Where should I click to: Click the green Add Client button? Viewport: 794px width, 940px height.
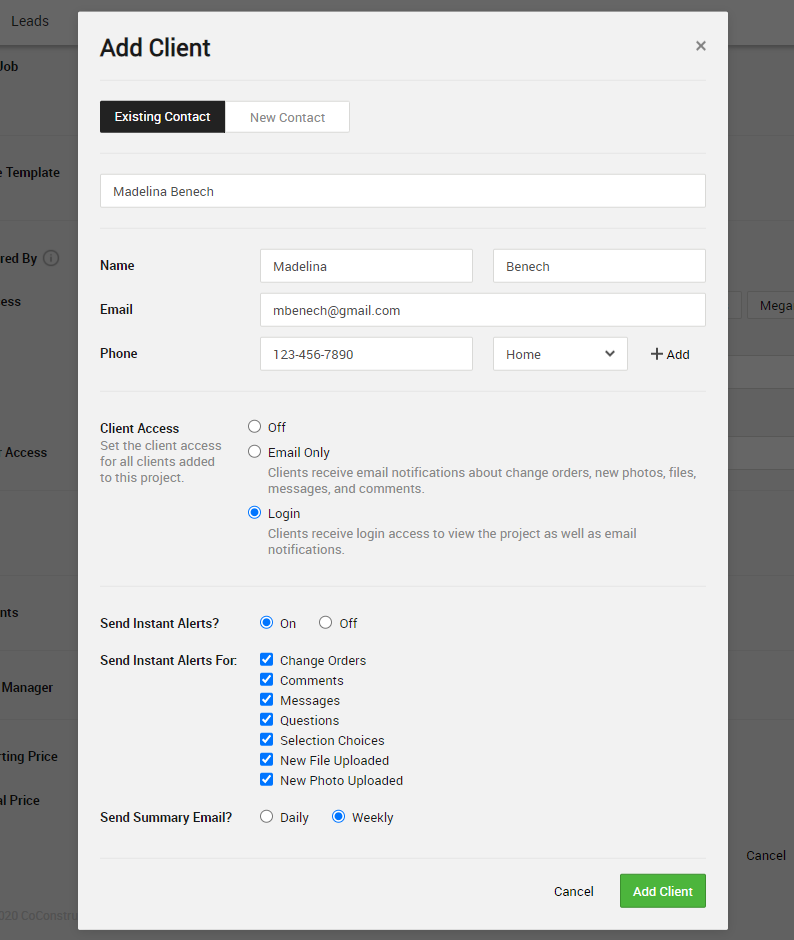point(662,891)
